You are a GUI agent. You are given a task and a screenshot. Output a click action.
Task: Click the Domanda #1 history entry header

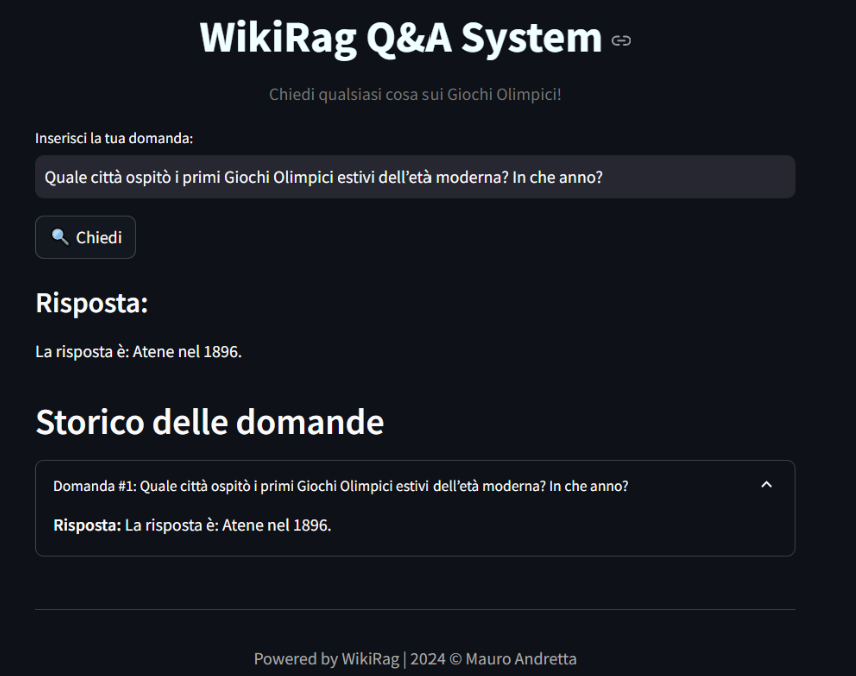tap(340, 485)
